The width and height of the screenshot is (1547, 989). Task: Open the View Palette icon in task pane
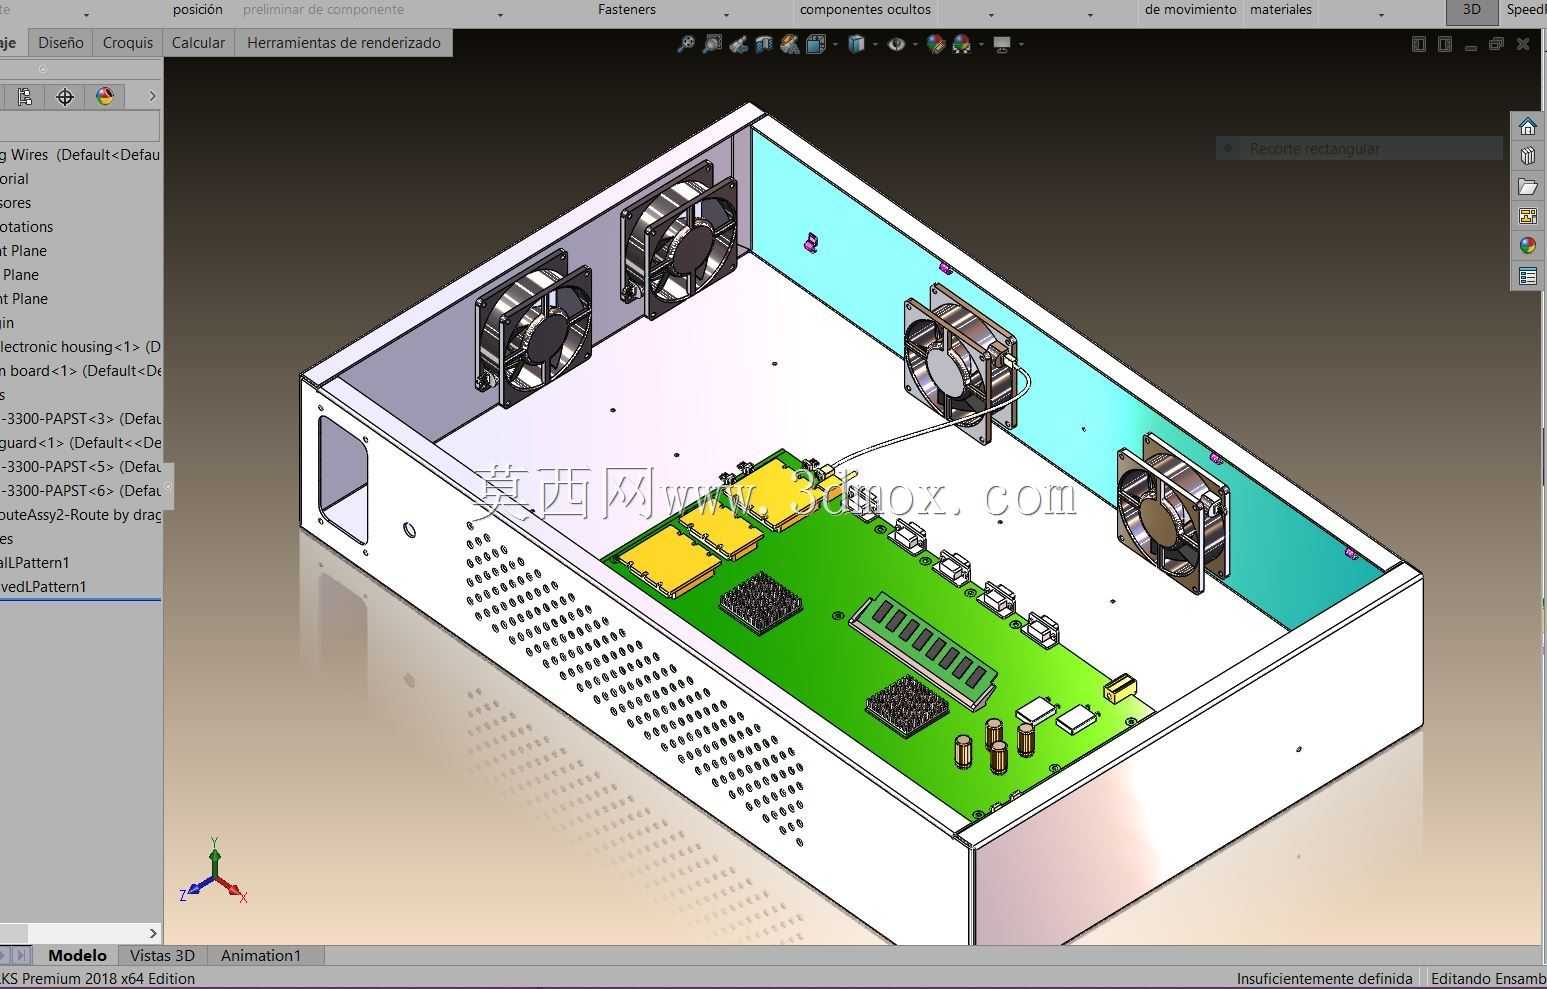click(1527, 216)
